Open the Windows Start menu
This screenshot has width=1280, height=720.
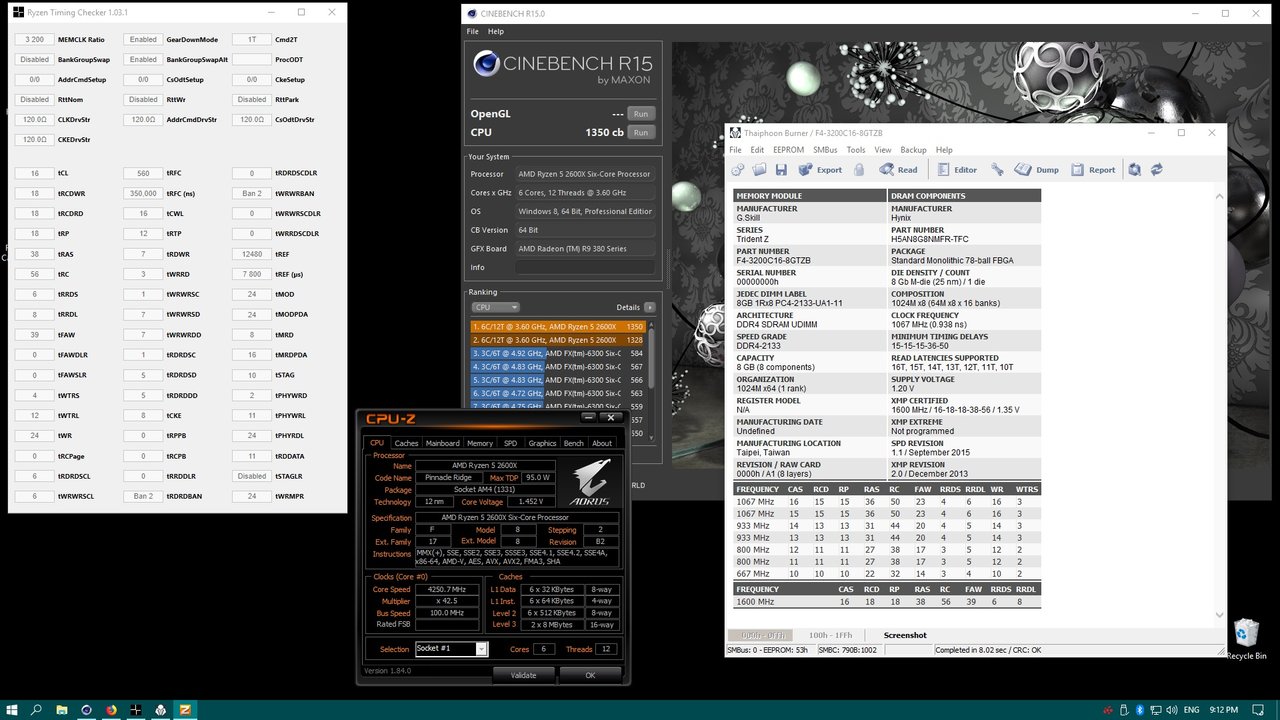tap(11, 710)
